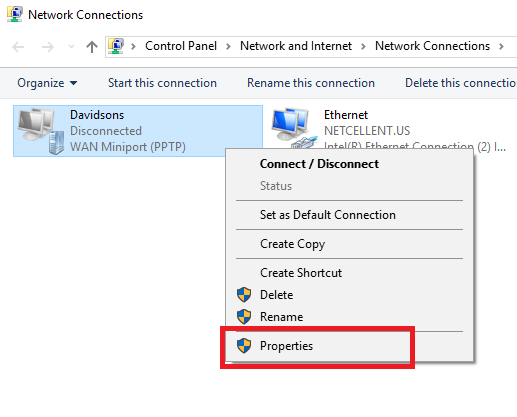Click Rename this connection in toolbar
517x417 pixels.
click(311, 83)
